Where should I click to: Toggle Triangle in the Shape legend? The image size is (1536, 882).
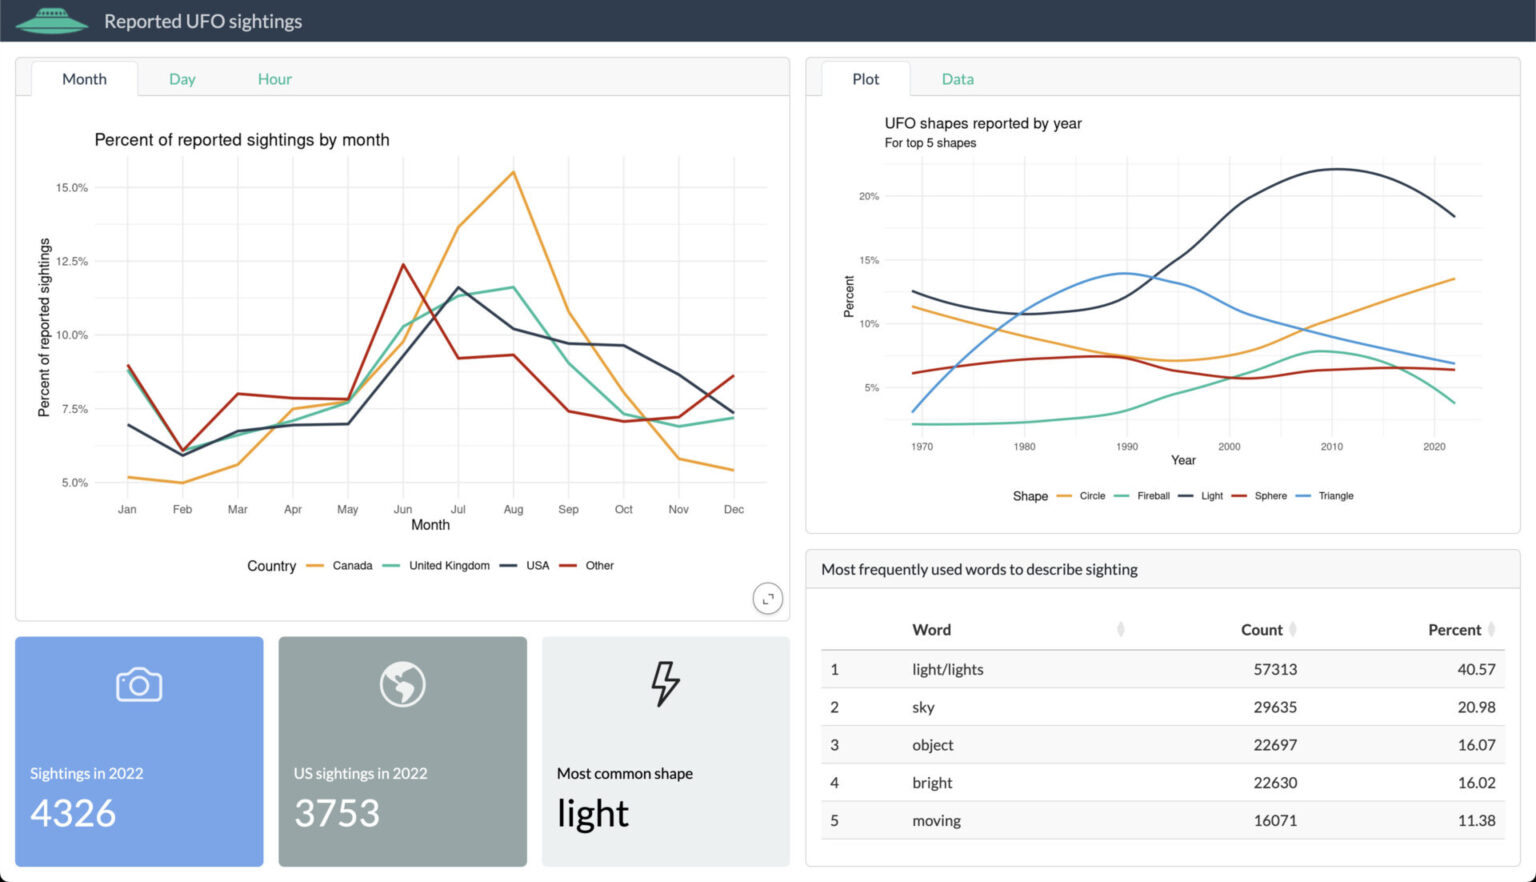[1337, 495]
